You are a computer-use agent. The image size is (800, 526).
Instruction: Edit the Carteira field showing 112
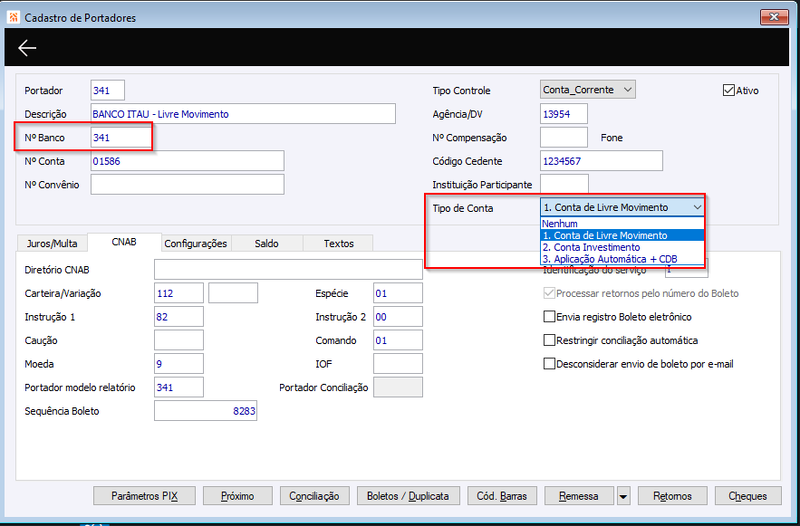tap(179, 293)
